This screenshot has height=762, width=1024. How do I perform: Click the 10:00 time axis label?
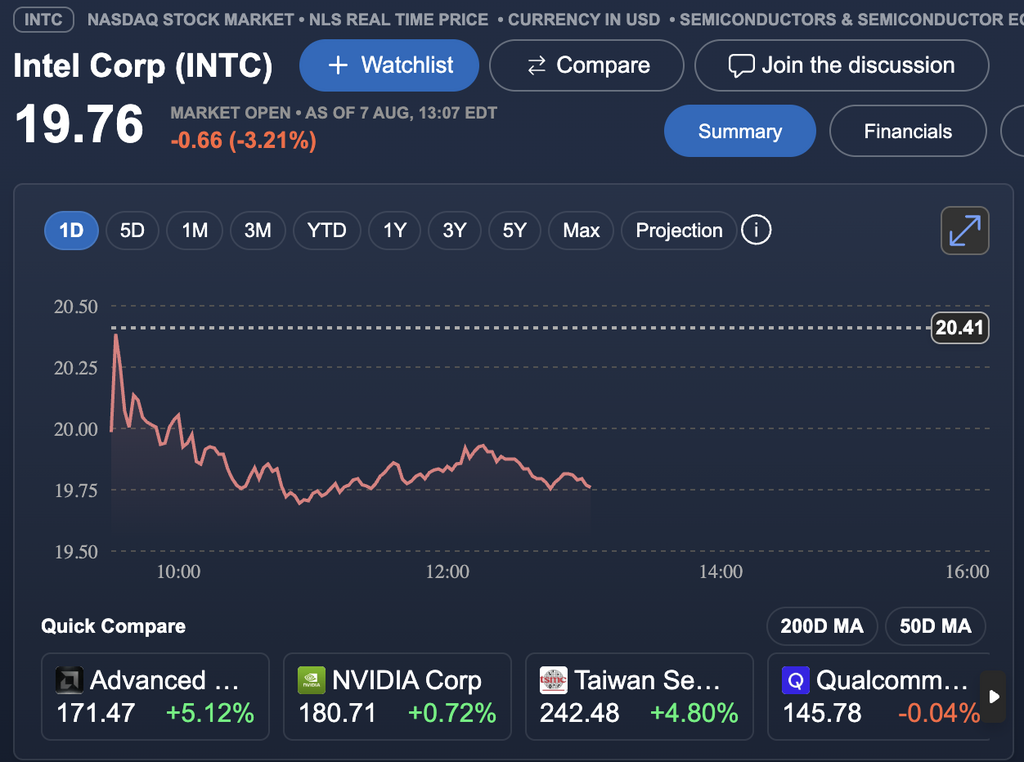pos(178,572)
